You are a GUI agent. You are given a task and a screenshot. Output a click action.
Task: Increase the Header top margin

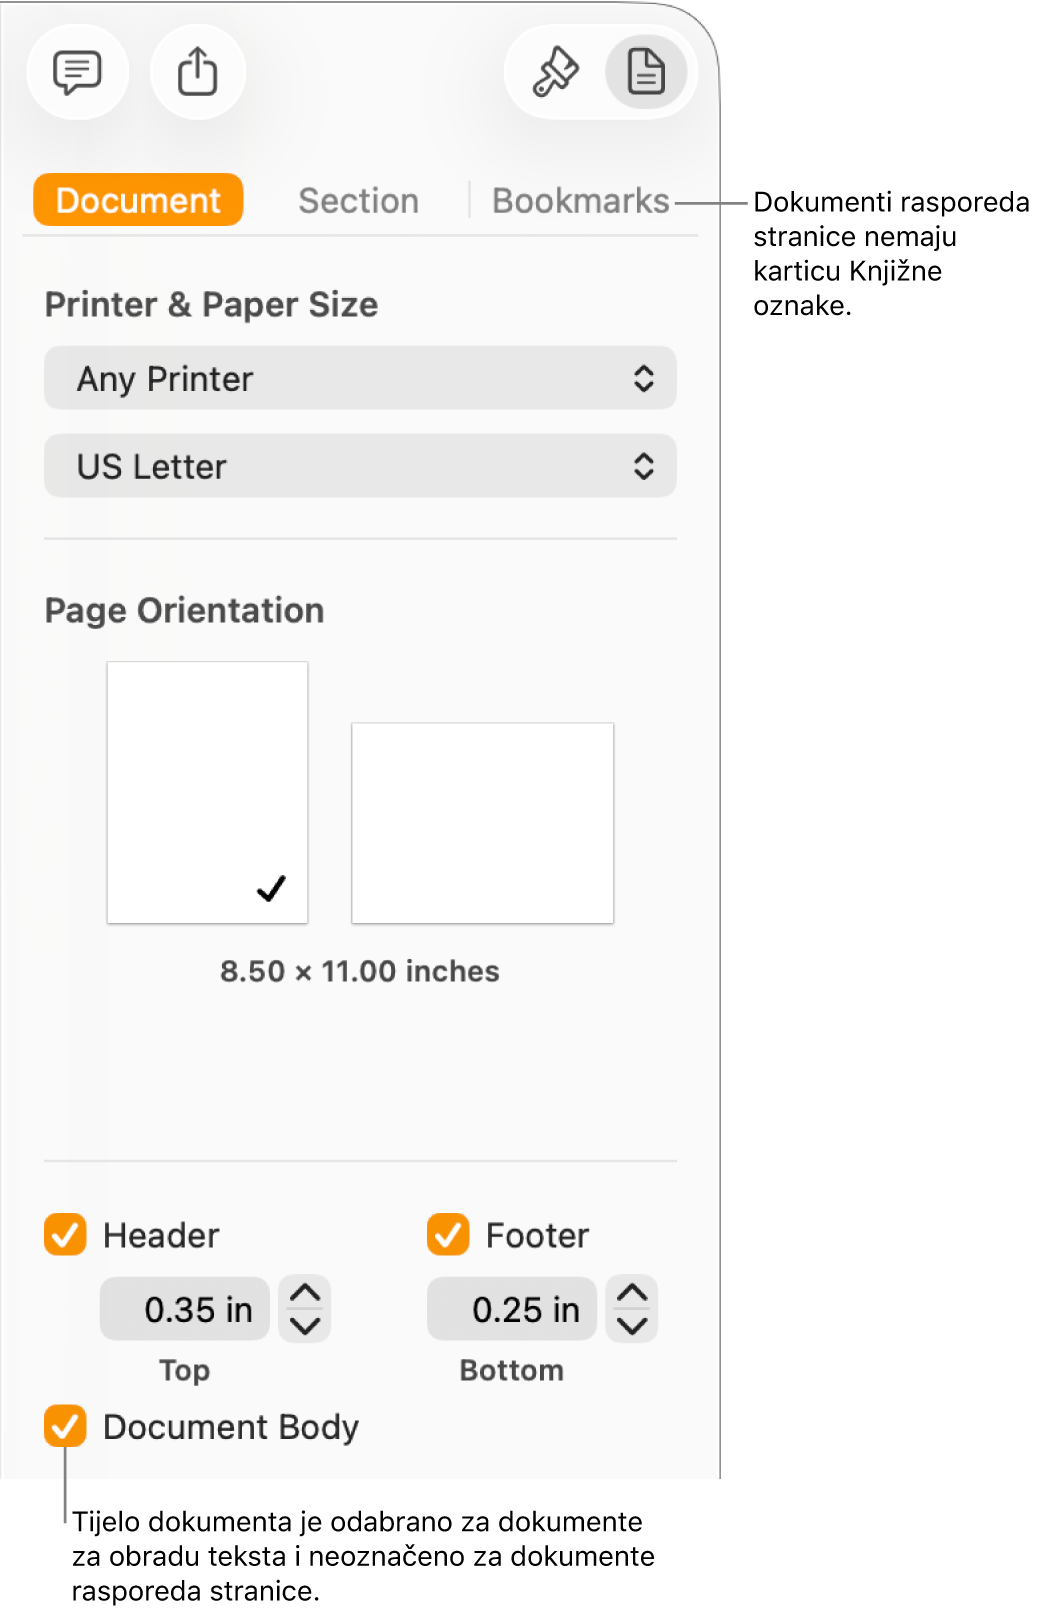[x=305, y=1293]
